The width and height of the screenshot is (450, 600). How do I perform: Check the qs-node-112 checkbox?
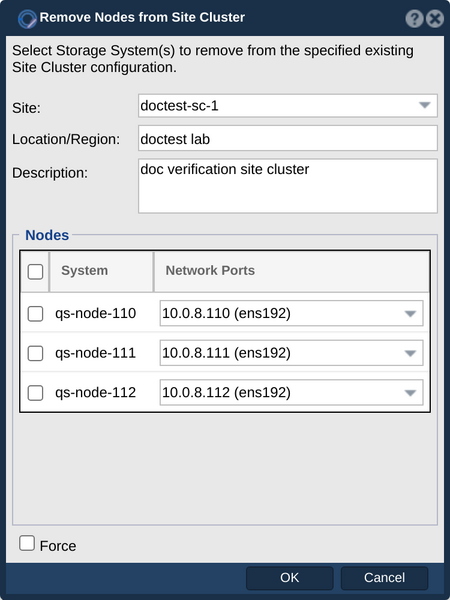tap(35, 393)
